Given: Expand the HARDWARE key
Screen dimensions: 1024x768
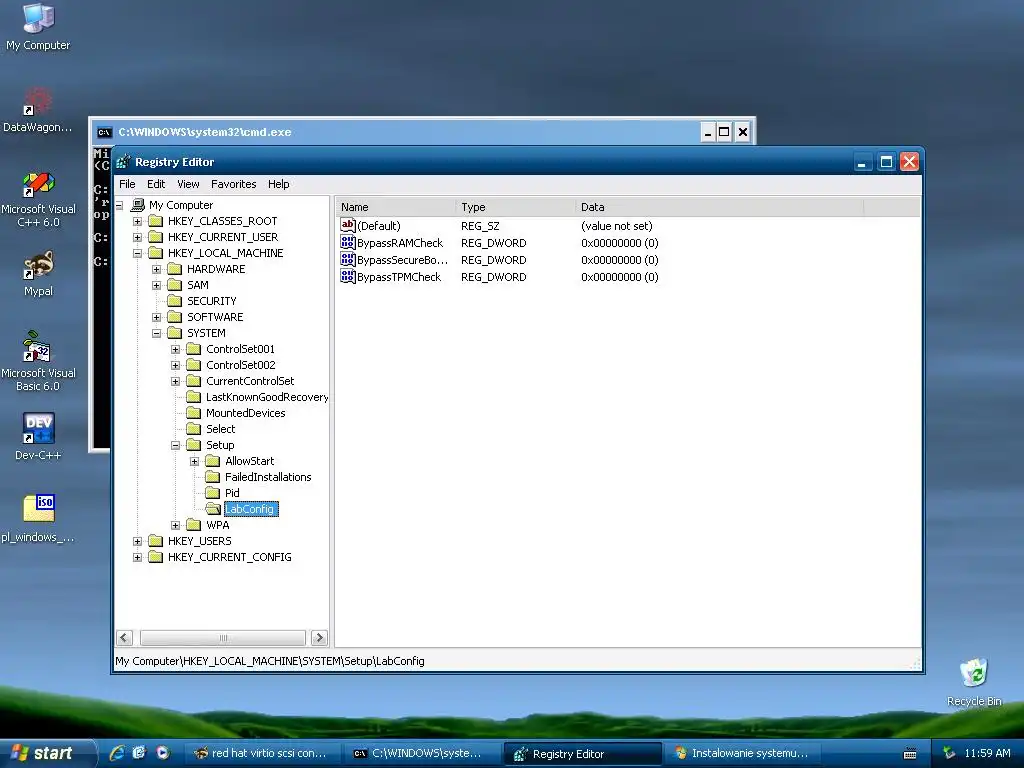Looking at the screenshot, I should point(156,269).
